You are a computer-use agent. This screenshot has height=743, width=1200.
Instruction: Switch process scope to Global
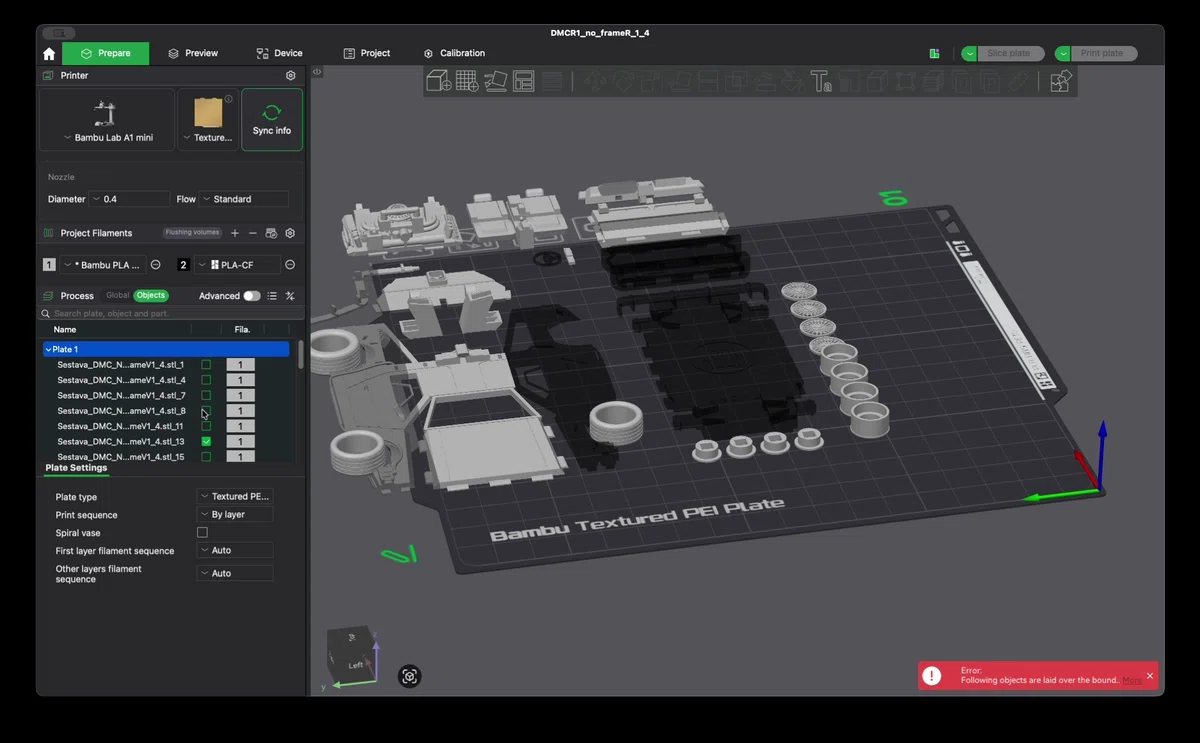(x=118, y=295)
